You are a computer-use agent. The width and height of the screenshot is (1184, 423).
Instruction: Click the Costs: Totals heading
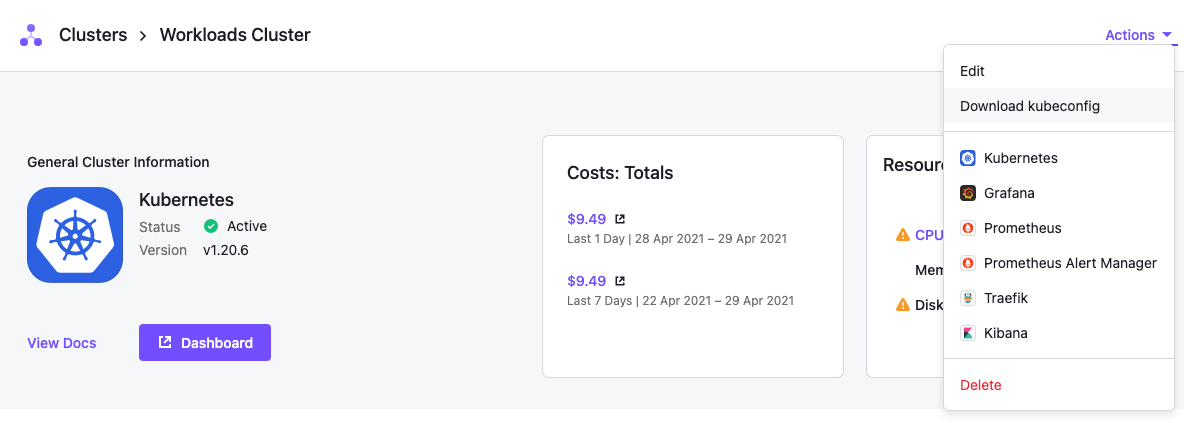[620, 173]
